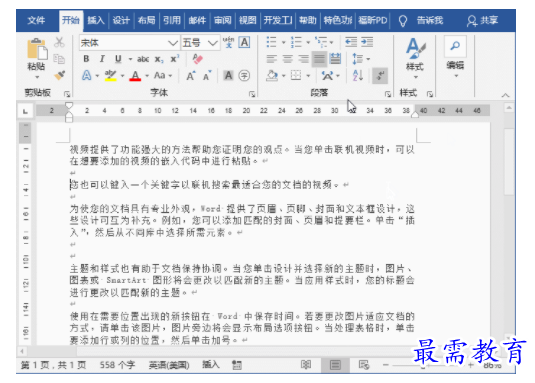
Task: Click language 英语(美国) in status bar
Action: click(x=169, y=365)
